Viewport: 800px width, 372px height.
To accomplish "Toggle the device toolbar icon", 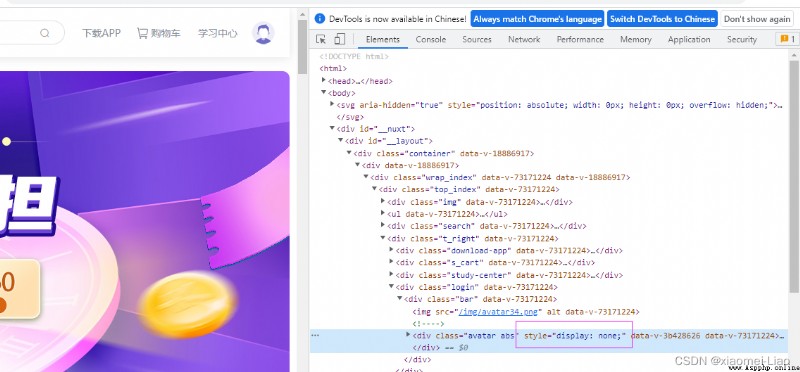I will point(339,39).
